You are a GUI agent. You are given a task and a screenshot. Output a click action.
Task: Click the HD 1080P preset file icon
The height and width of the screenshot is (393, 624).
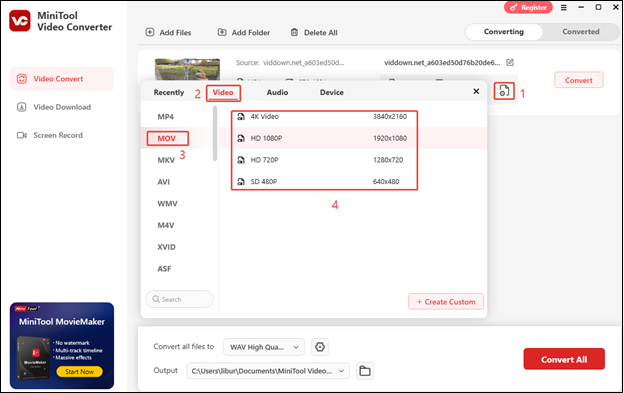point(241,138)
